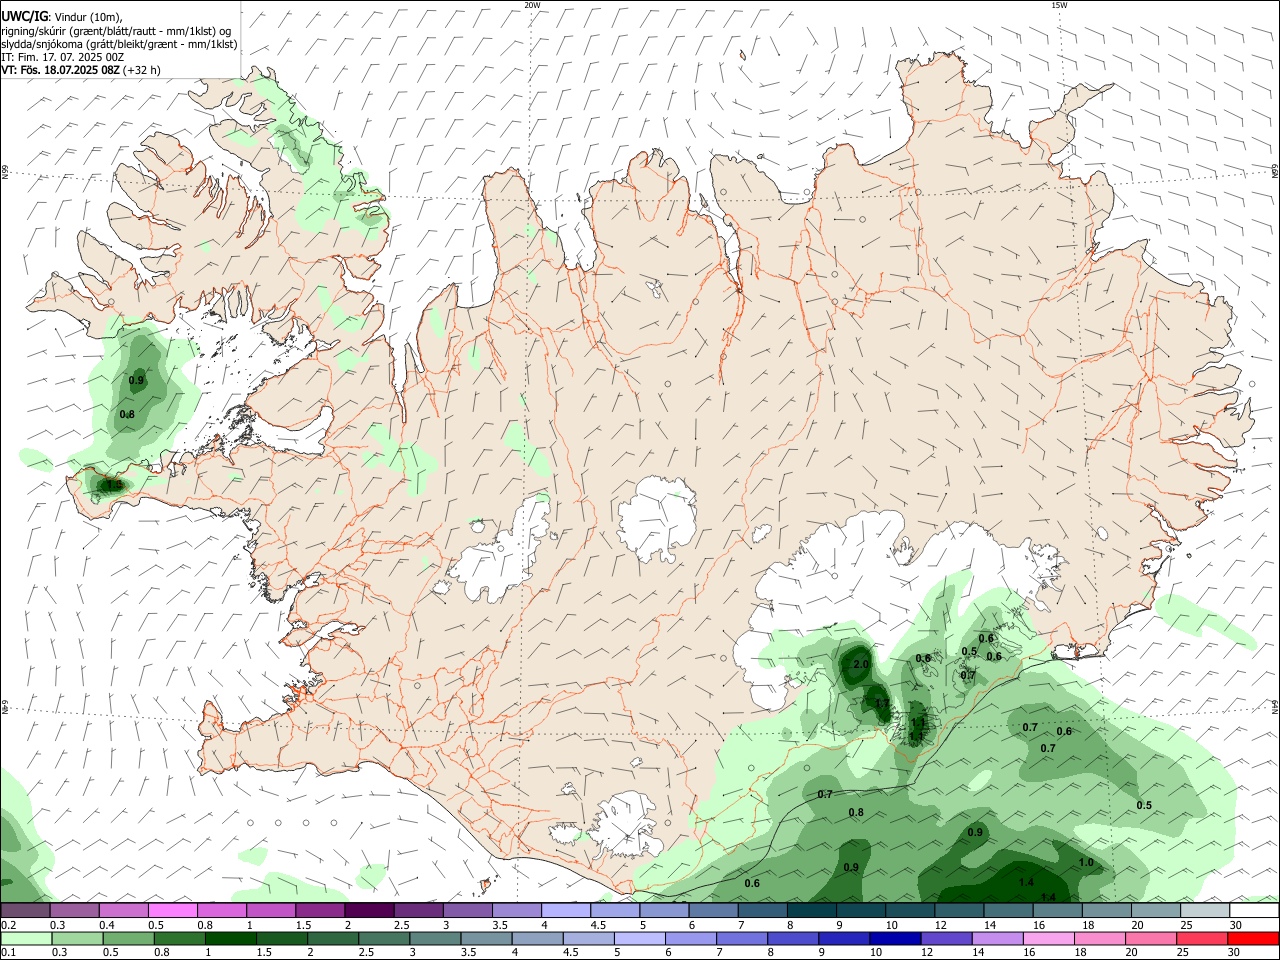Click the 'UWC/IG' title text
Viewport: 1280px width, 960px height.
click(24, 17)
